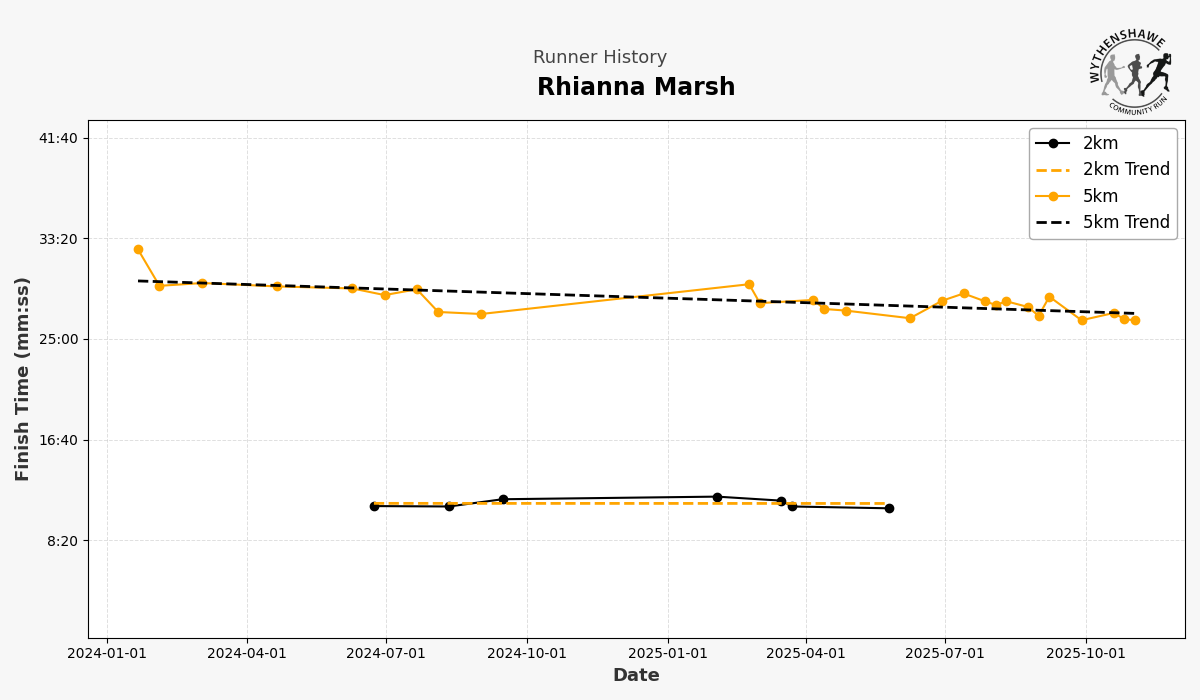Click the 16:40 y-axis tick label
The image size is (1200, 700).
pyautogui.click(x=58, y=440)
